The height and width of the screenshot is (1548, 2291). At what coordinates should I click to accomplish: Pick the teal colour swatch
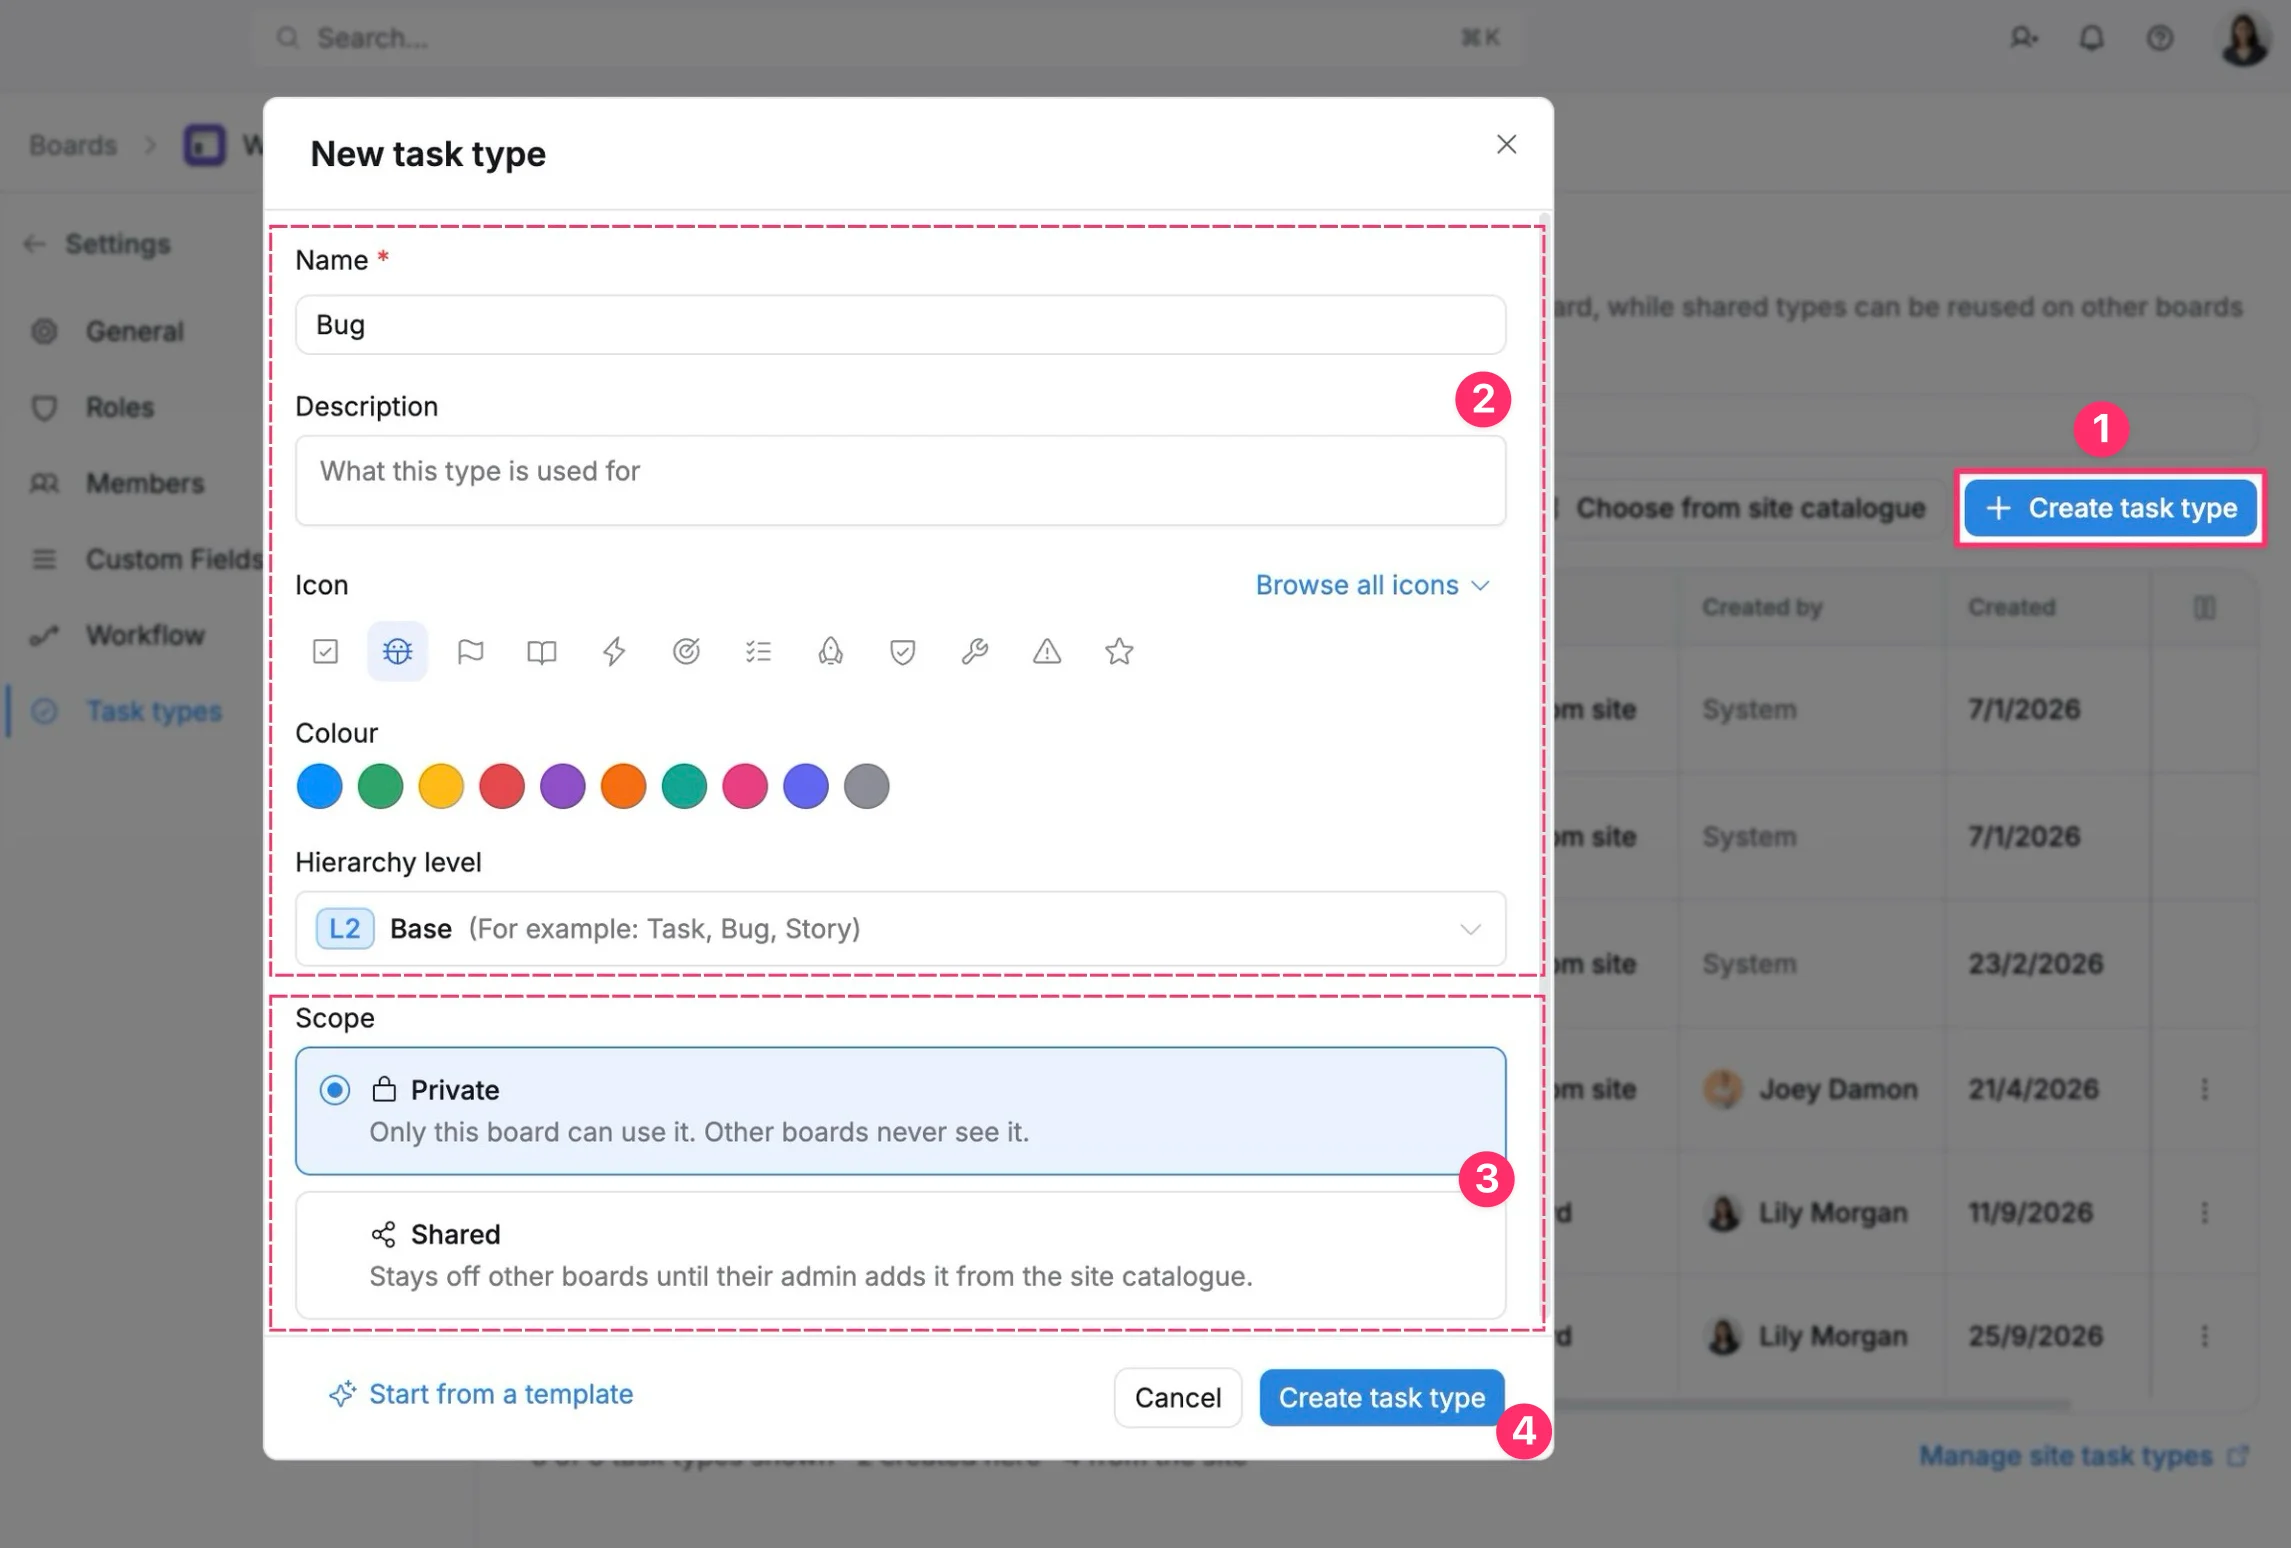click(684, 786)
